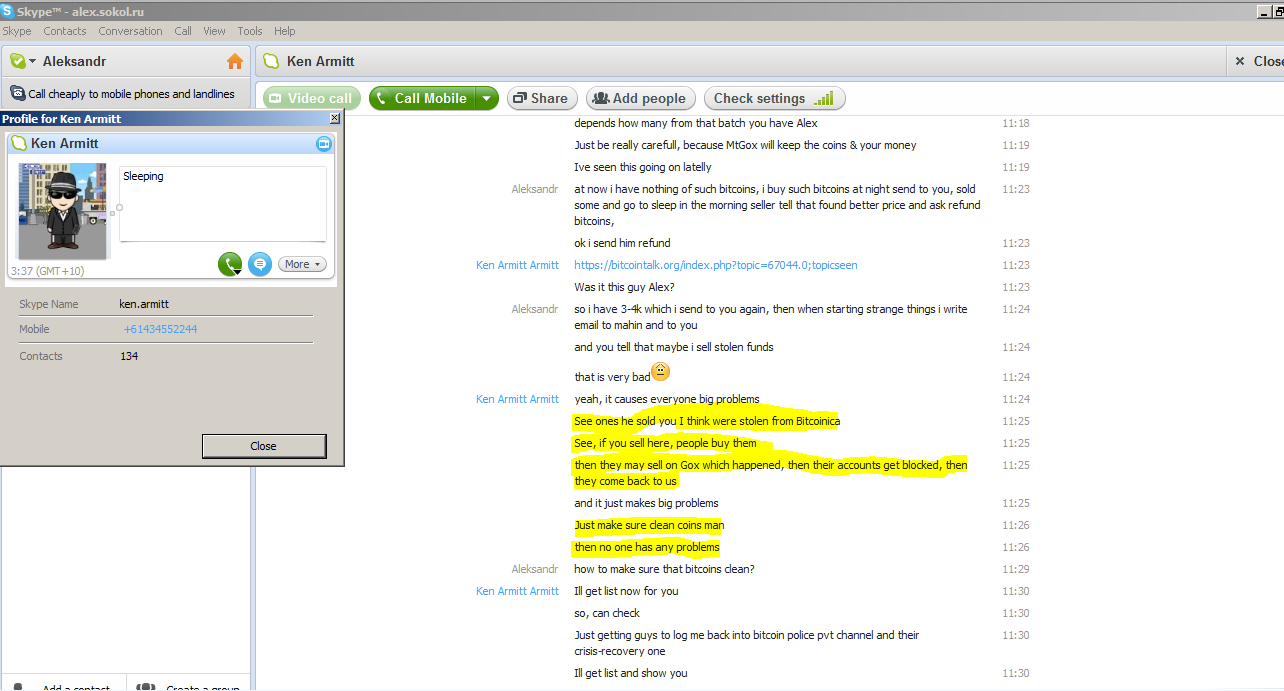Viewport: 1284px width, 691px height.
Task: Expand the Call Mobile dropdown arrow
Action: click(x=486, y=98)
